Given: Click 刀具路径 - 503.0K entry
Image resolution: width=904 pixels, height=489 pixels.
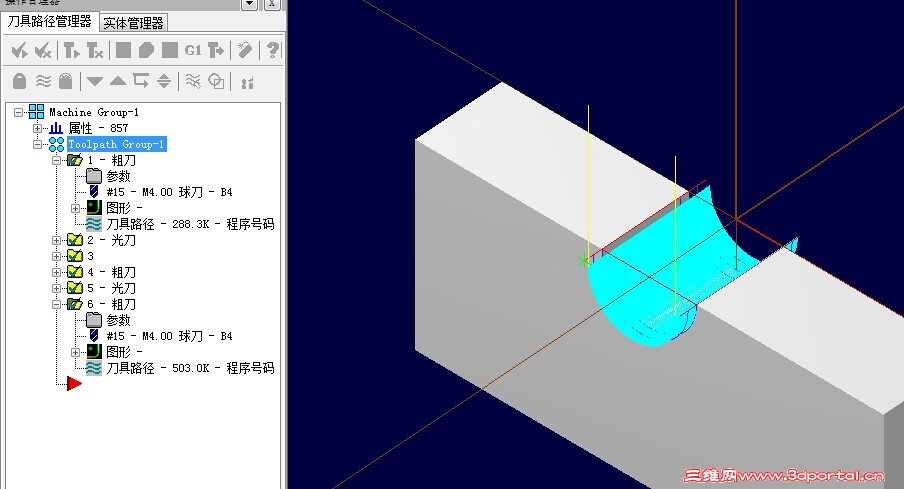Looking at the screenshot, I should (190, 368).
